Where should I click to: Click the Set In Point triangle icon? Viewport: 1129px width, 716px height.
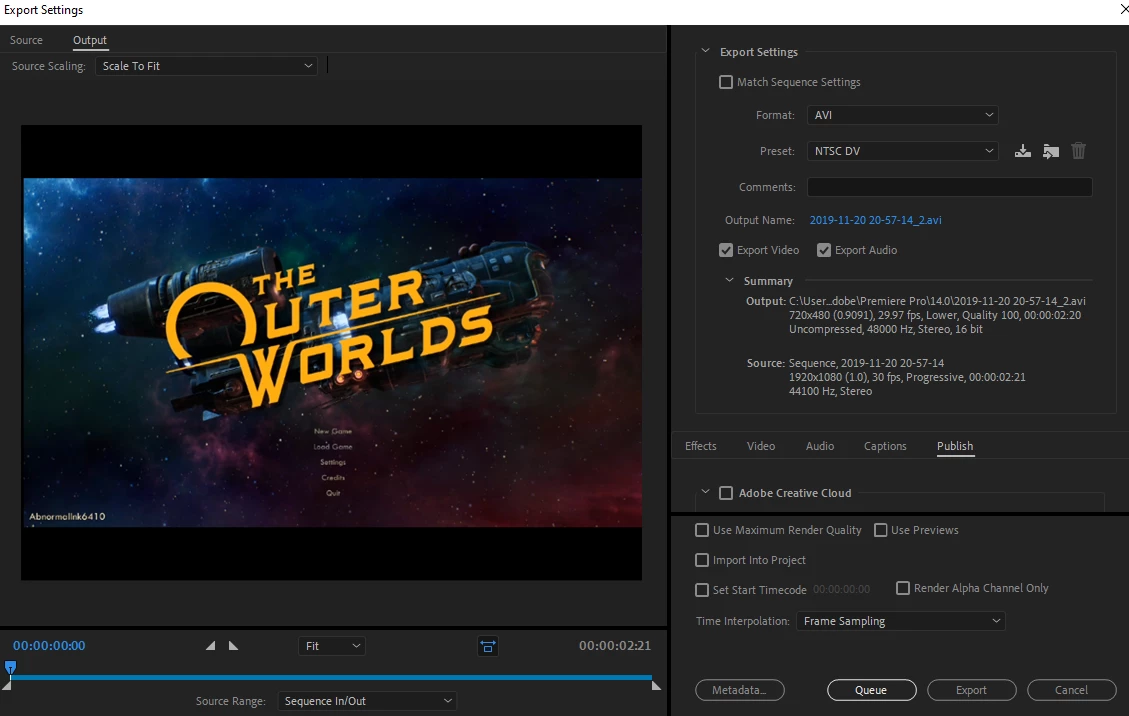pyautogui.click(x=210, y=645)
